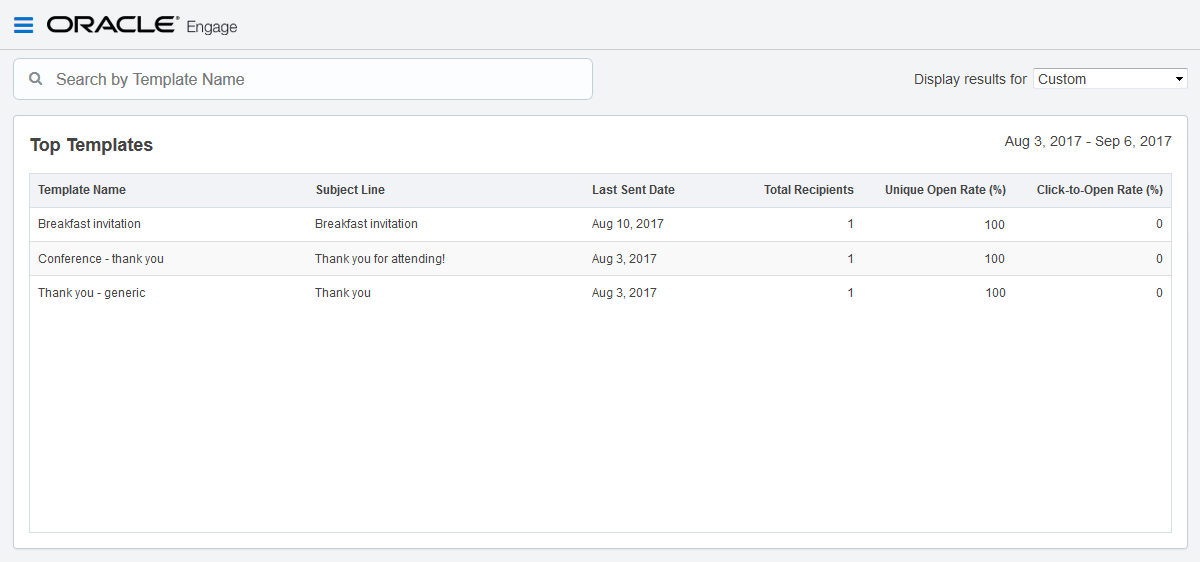This screenshot has width=1200, height=562.
Task: Click the date range Aug 3 - Sep 6
Action: [x=1088, y=142]
